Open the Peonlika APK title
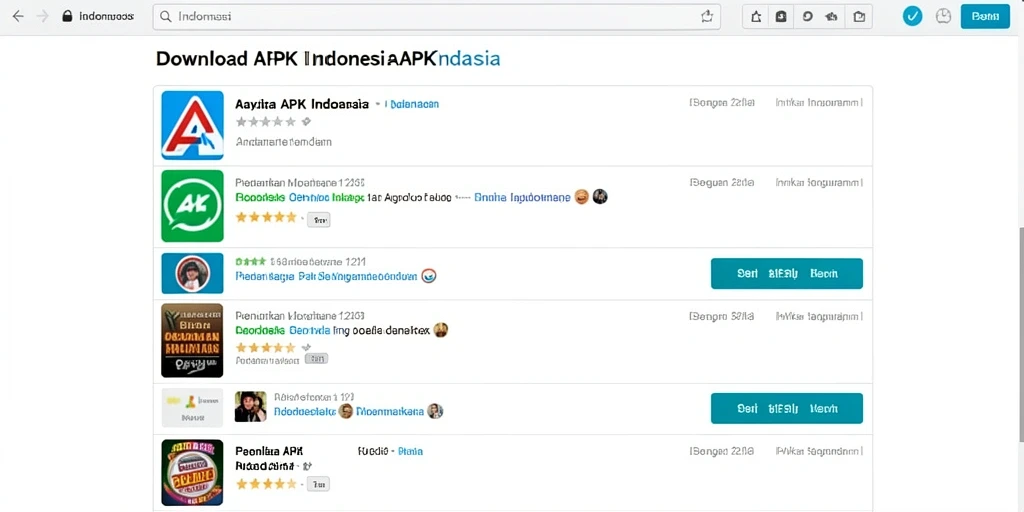Viewport: 1024px width, 512px height. 269,451
